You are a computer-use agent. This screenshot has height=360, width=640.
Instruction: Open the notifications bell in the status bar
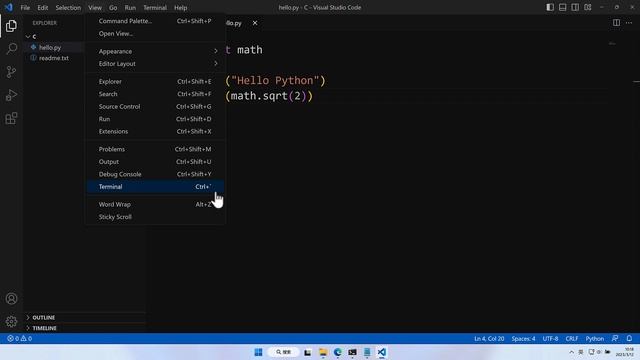click(x=629, y=338)
